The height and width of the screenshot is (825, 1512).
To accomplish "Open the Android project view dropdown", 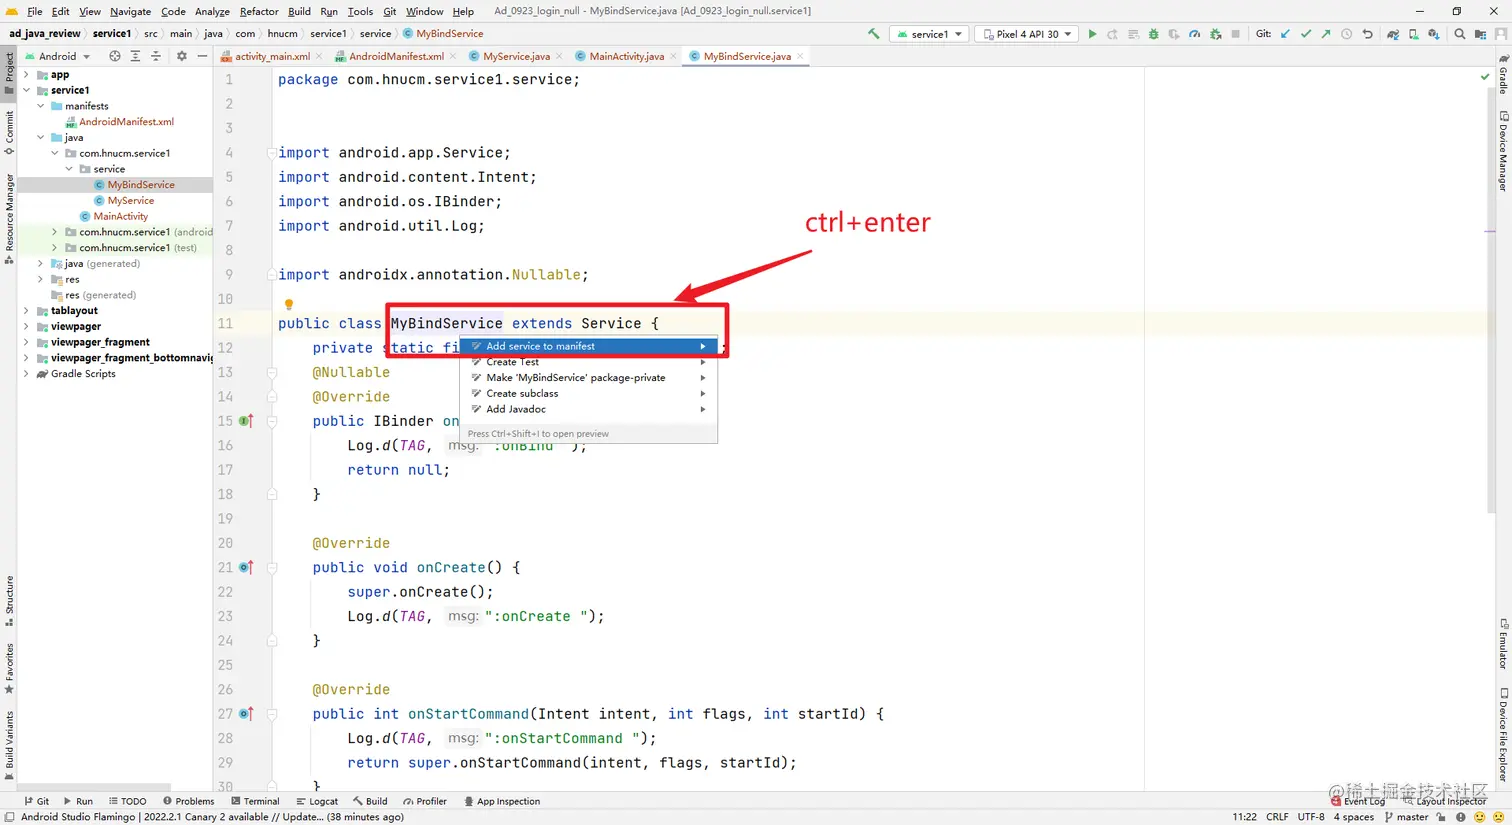I will pos(57,56).
